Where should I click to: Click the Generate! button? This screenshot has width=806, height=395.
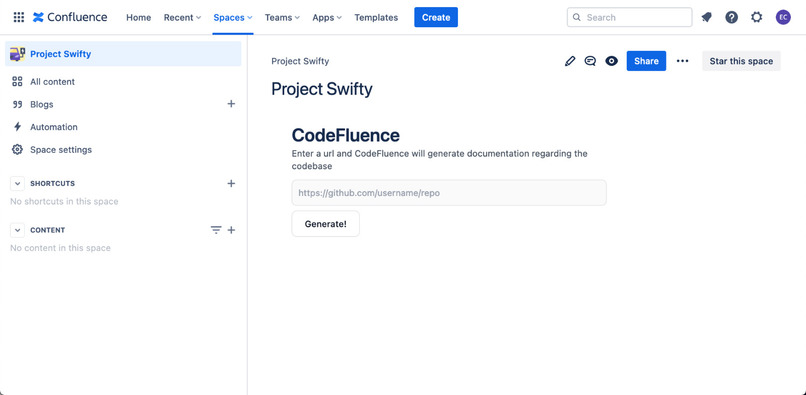pos(325,224)
